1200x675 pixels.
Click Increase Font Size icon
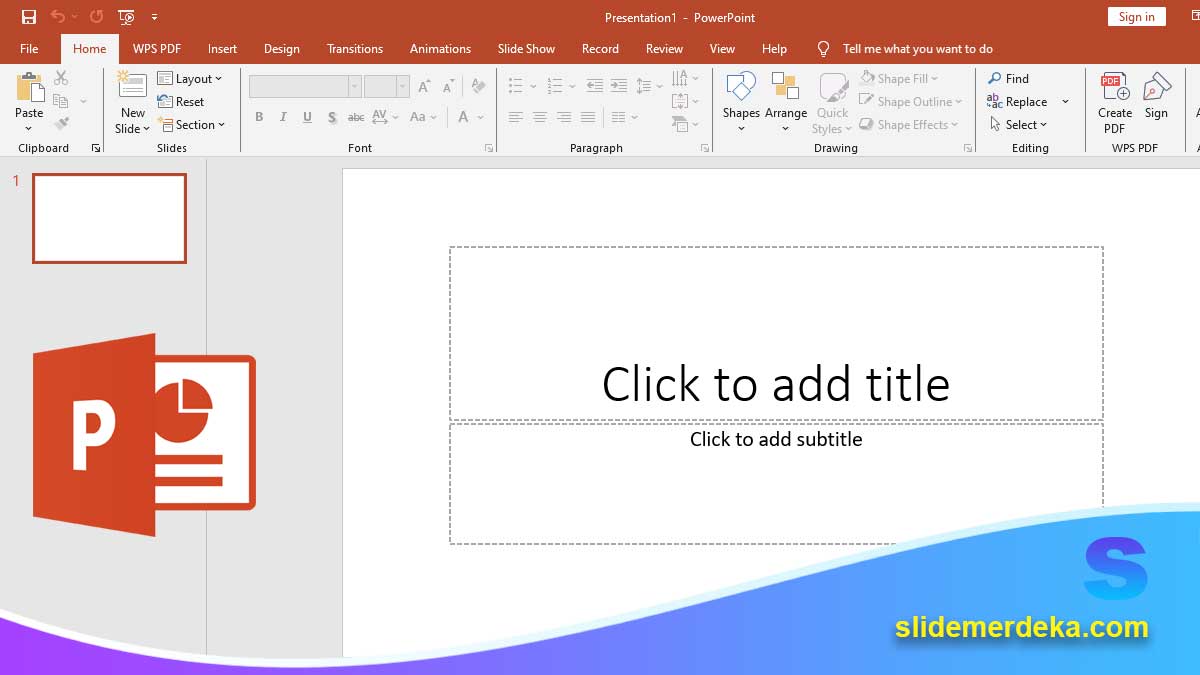click(424, 87)
